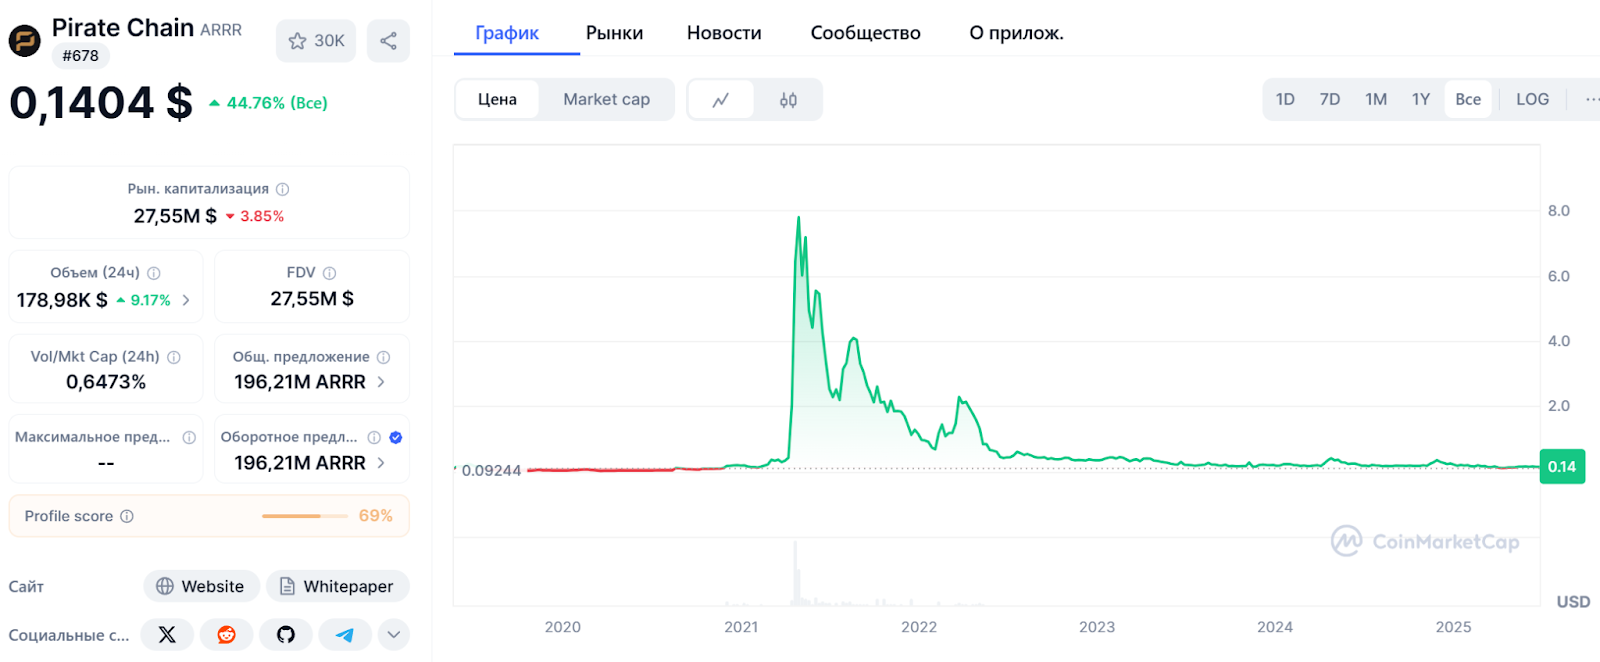The height and width of the screenshot is (662, 1600).
Task: Open the График tab
Action: pyautogui.click(x=507, y=33)
